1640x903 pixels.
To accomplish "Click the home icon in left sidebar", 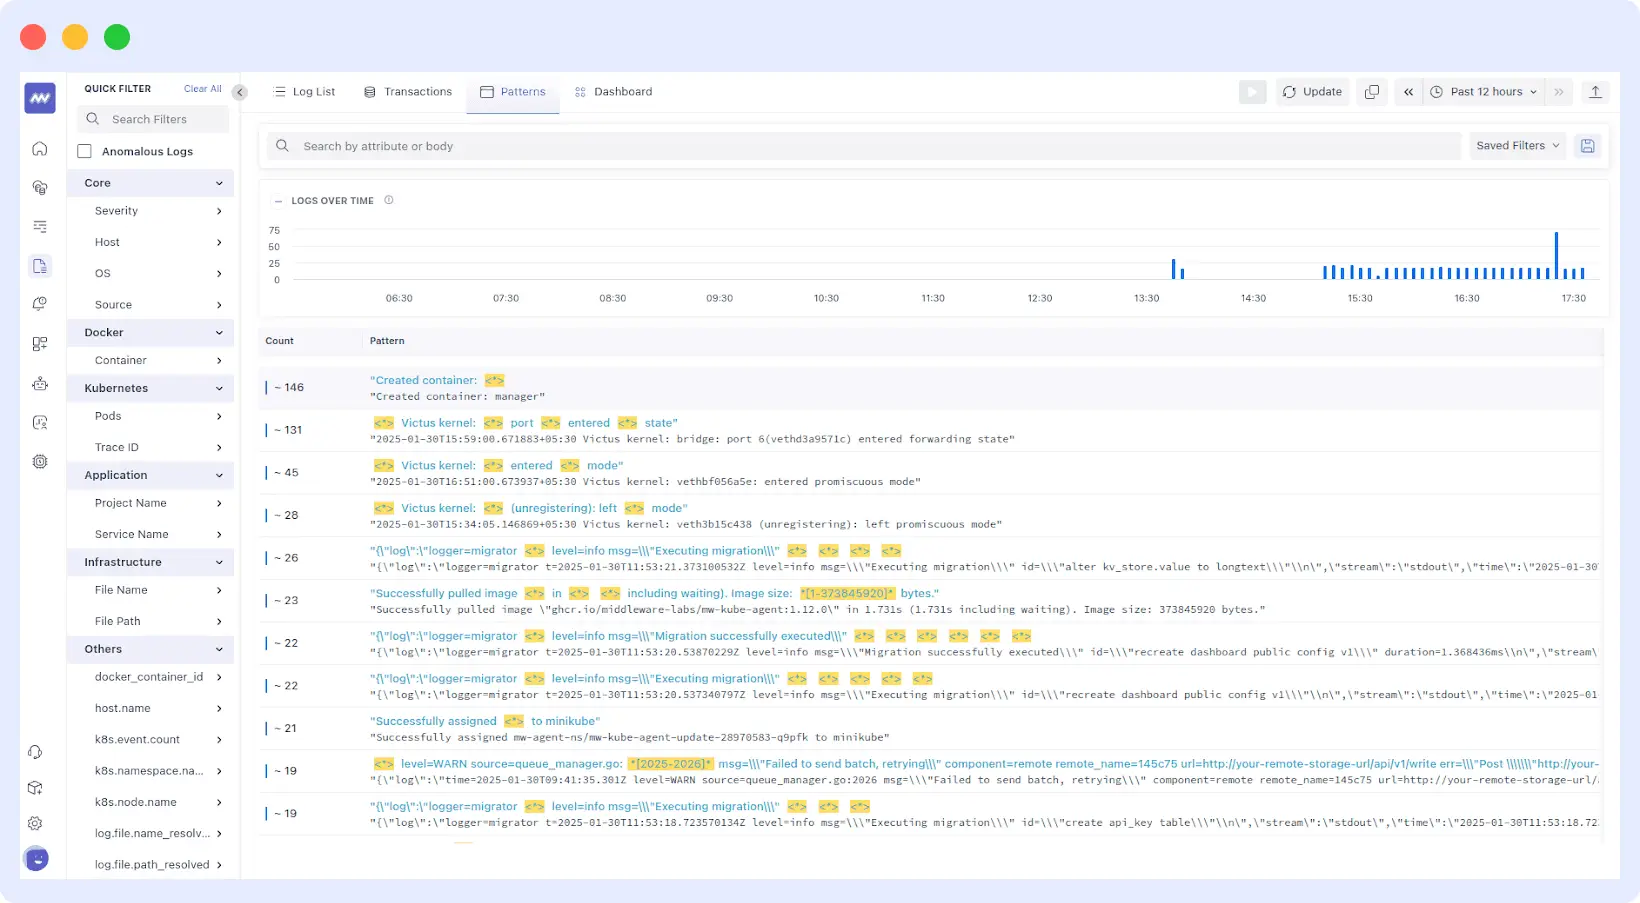I will pos(40,149).
